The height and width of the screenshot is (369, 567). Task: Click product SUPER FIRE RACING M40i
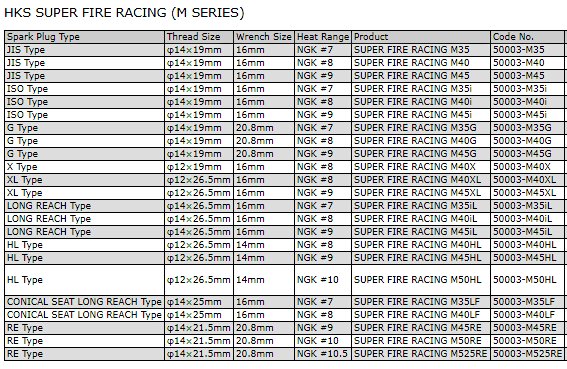421,102
